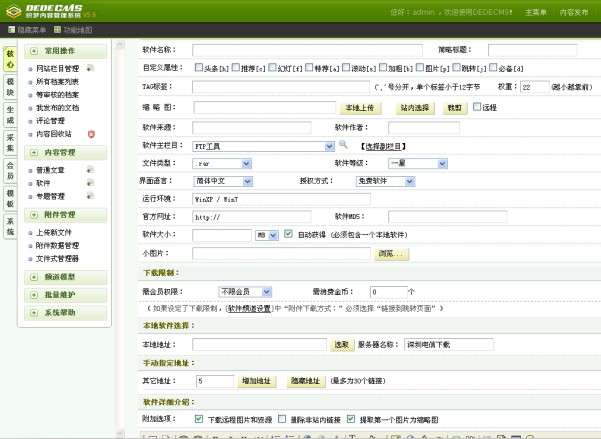This screenshot has width=601, height=439.
Task: Check the 特荐[a] attribute box
Action: [x=309, y=67]
